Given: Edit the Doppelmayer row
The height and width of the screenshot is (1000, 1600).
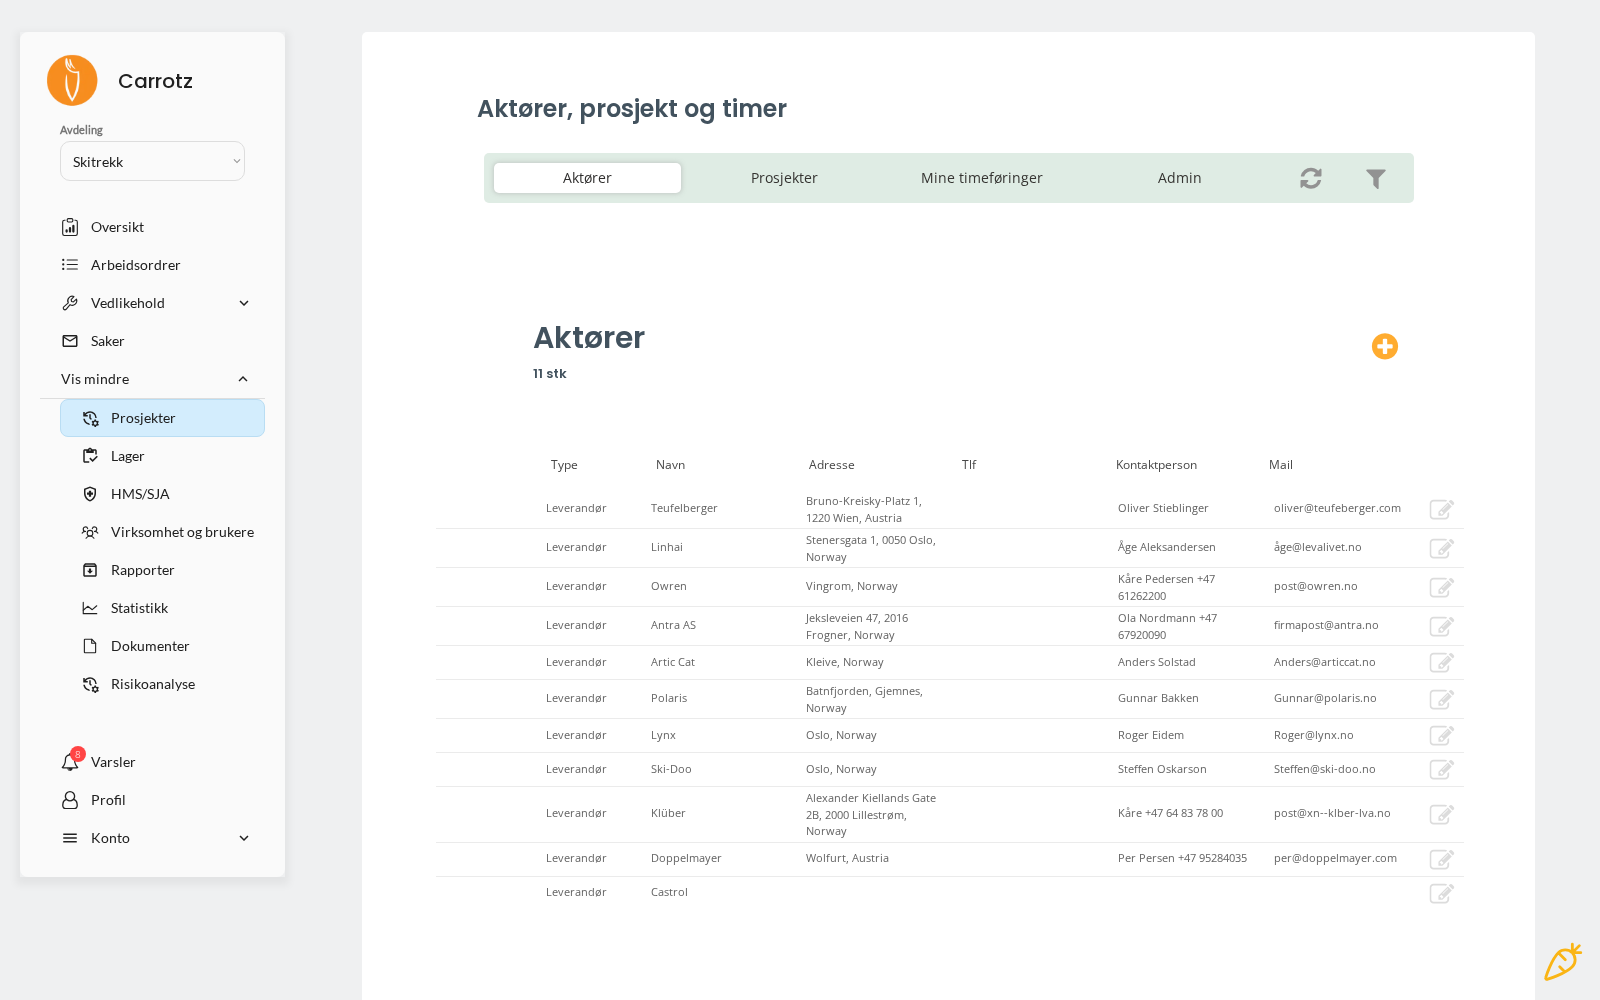Looking at the screenshot, I should 1441,859.
